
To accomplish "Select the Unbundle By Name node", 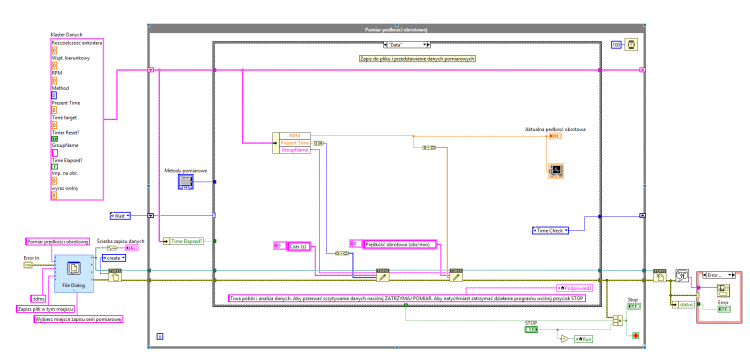I will click(292, 143).
